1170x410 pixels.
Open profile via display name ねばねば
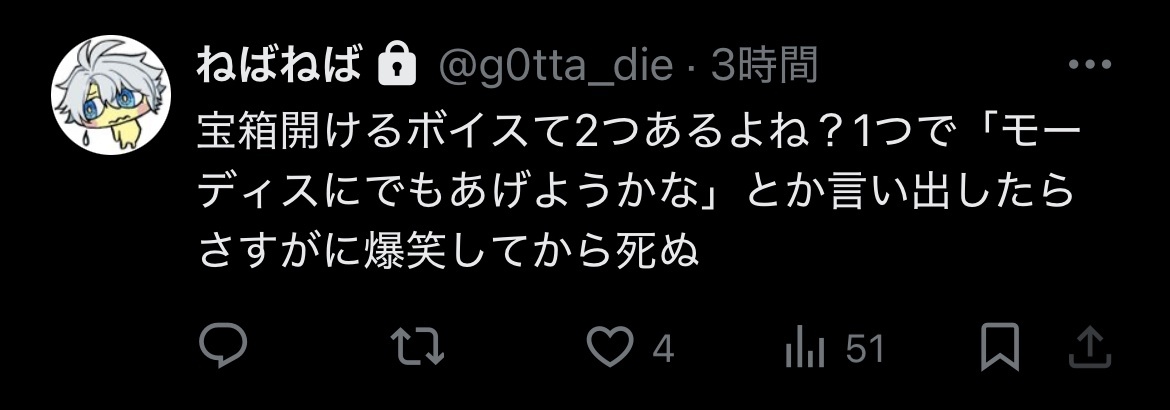point(279,66)
